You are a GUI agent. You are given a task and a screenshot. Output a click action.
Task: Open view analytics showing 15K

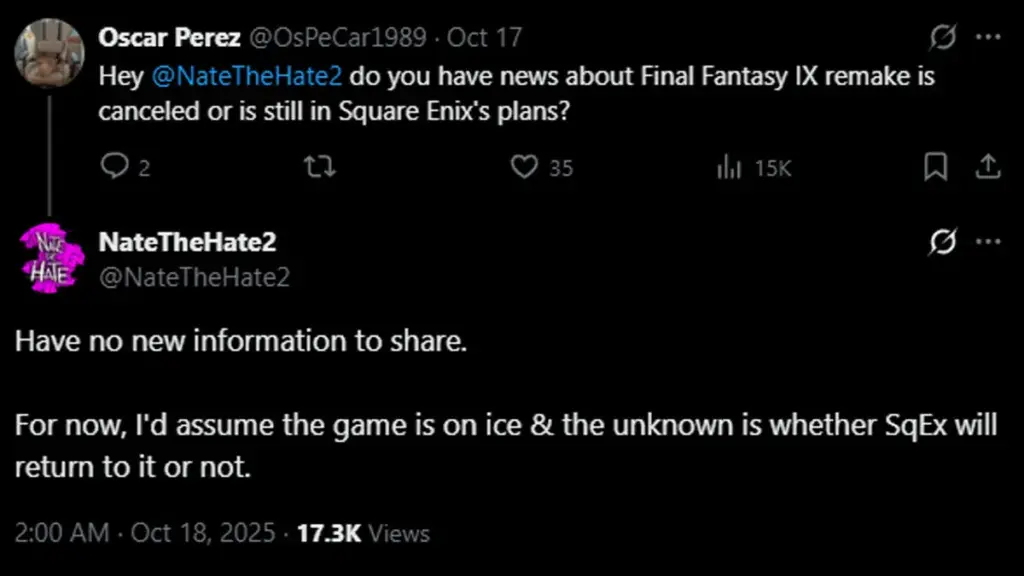[x=729, y=168]
